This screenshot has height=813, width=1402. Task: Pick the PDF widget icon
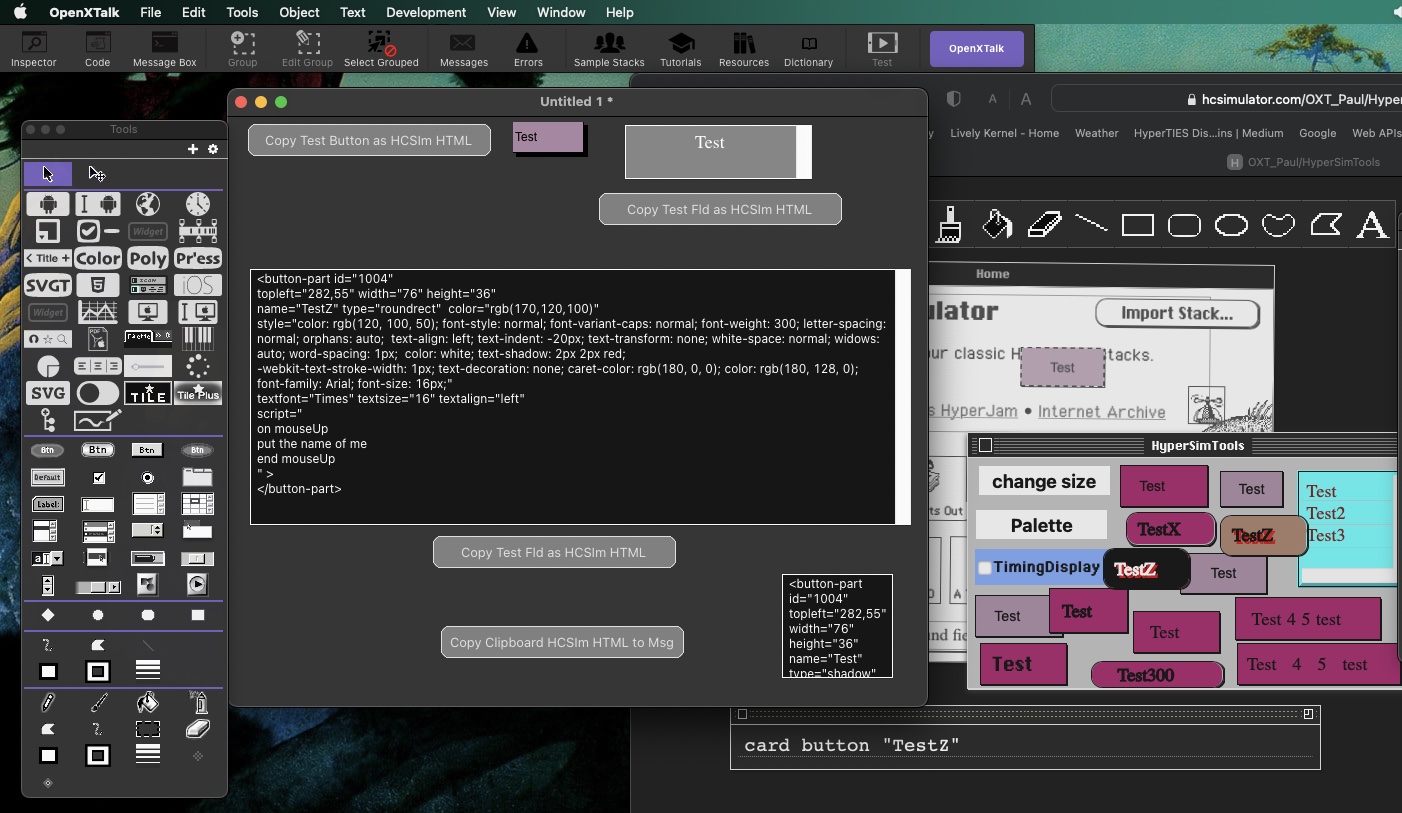click(x=98, y=339)
